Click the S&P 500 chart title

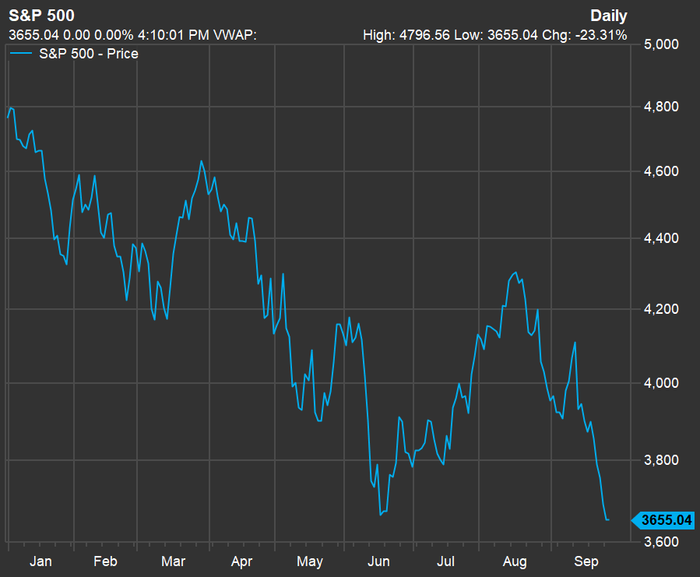coord(42,16)
